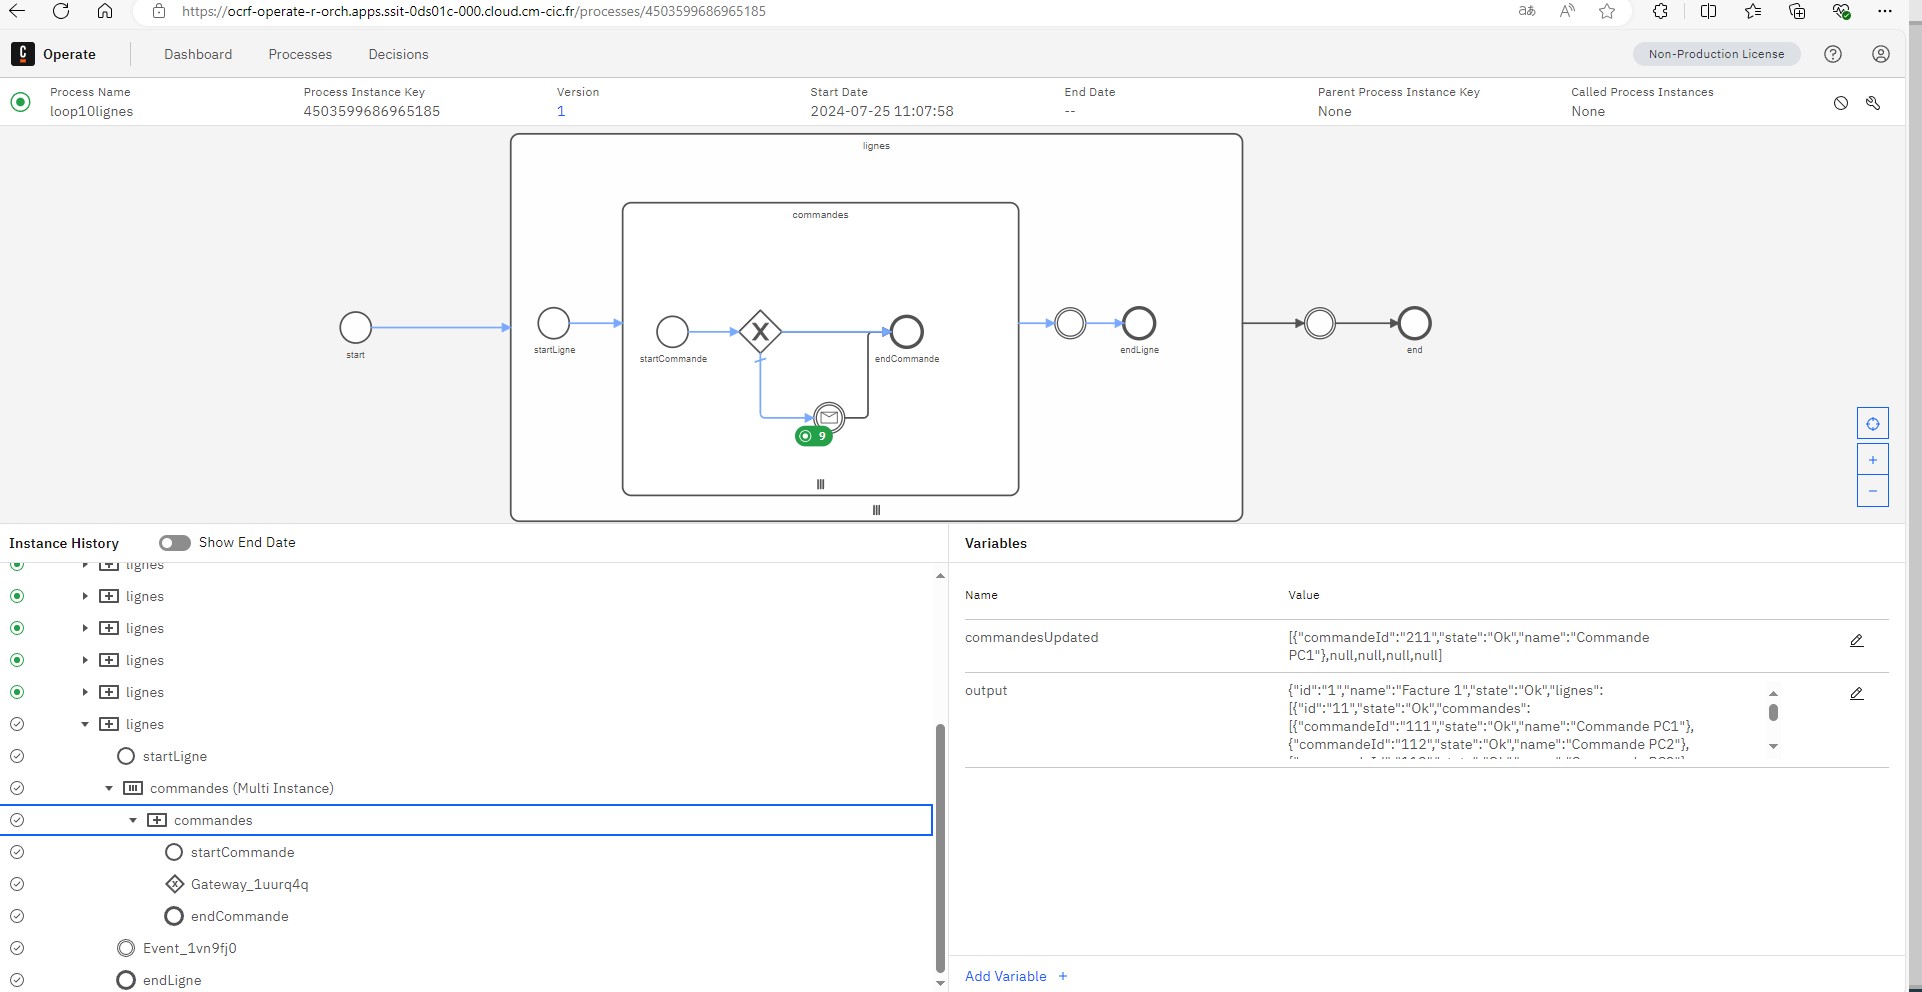
Task: Collapse the commandes (Multi Instance) node
Action: (109, 788)
